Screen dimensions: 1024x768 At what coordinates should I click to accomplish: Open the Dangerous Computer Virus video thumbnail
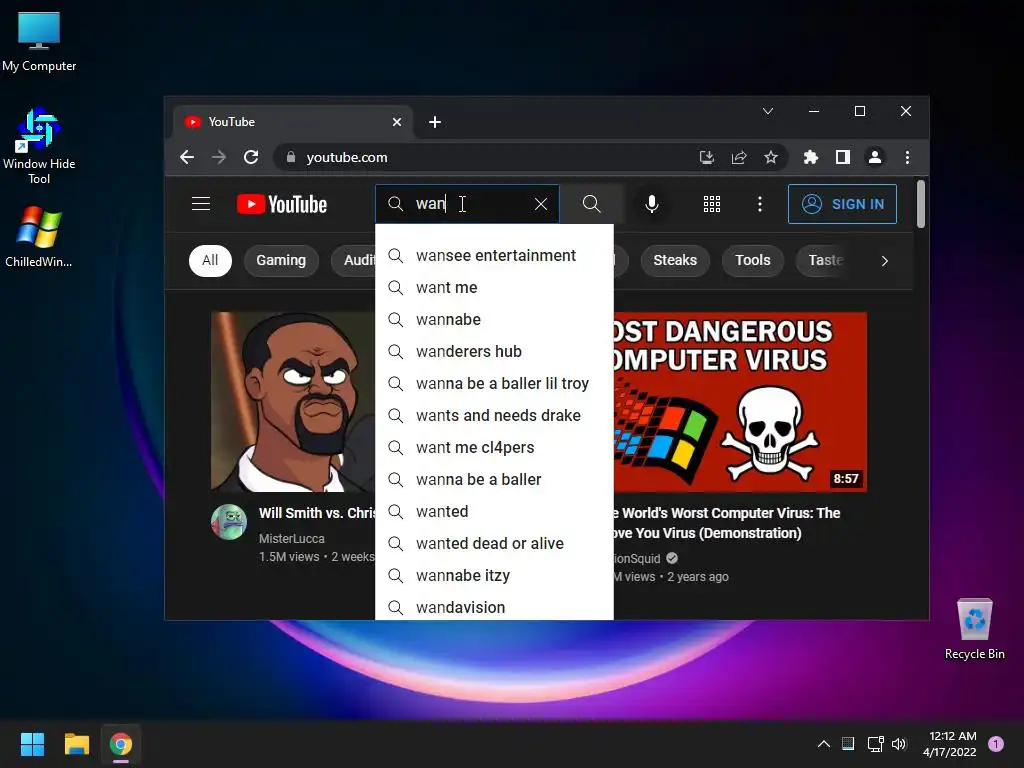click(740, 402)
